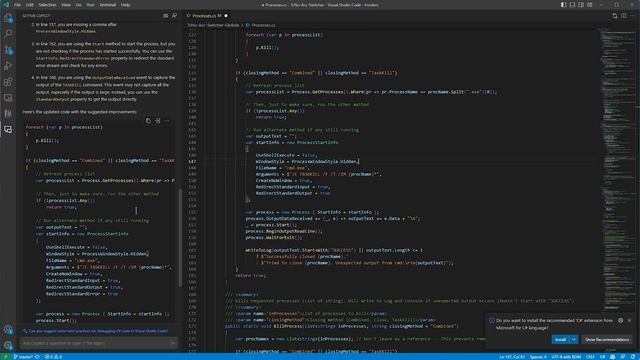Open the Run menu
The height and width of the screenshot is (360, 640).
click(90, 5)
